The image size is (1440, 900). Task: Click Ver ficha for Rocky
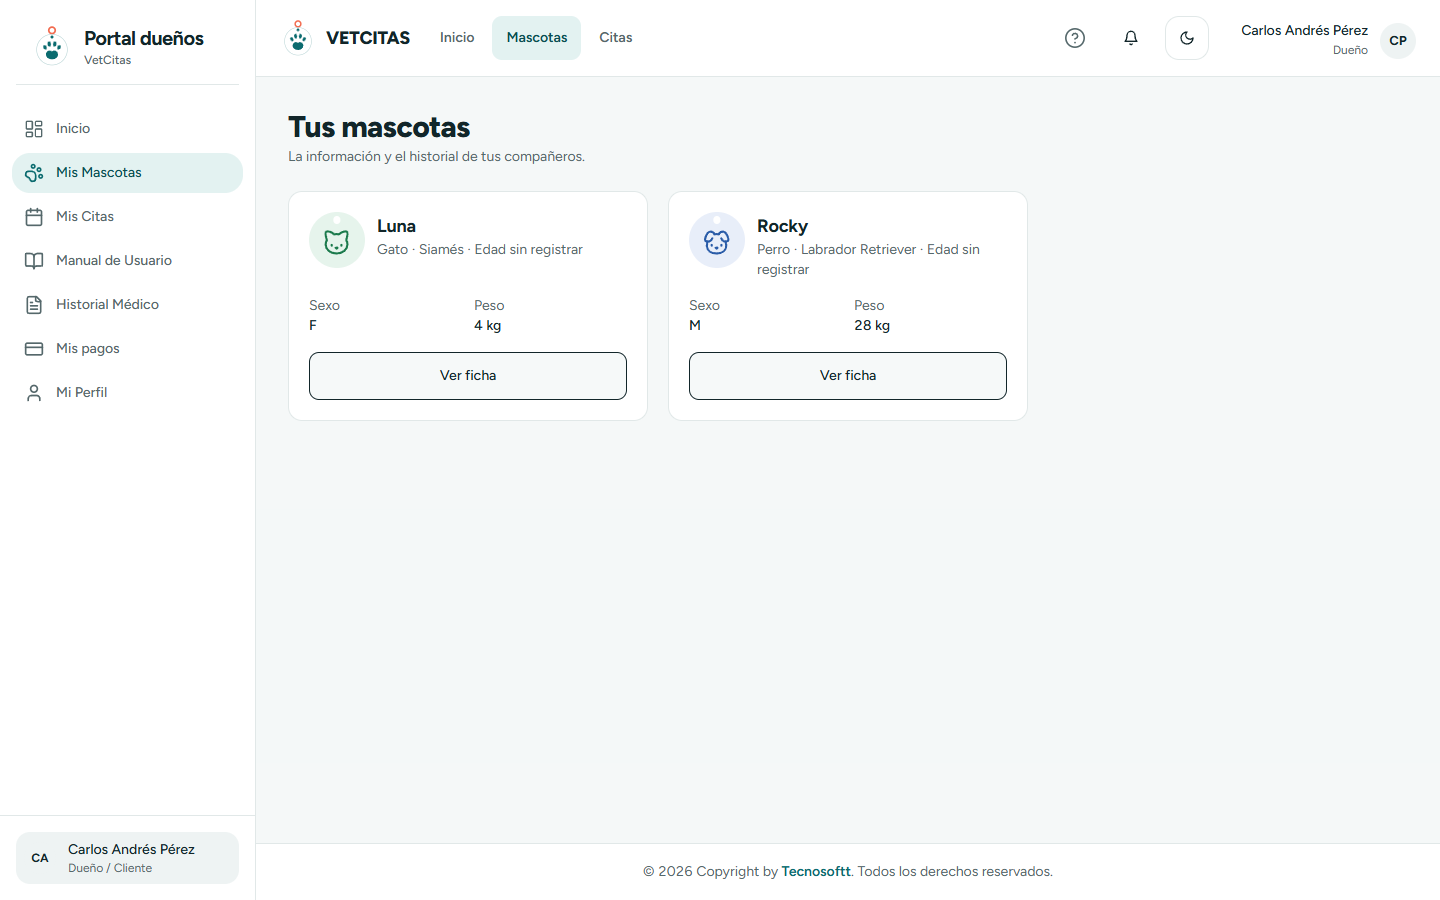(848, 376)
